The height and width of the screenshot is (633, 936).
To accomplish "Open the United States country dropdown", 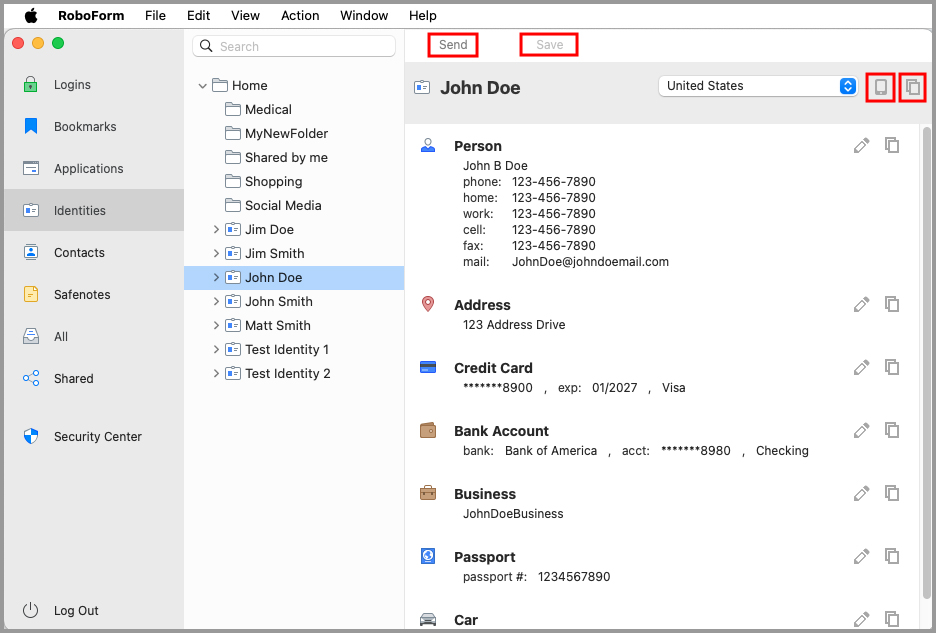I will [758, 86].
